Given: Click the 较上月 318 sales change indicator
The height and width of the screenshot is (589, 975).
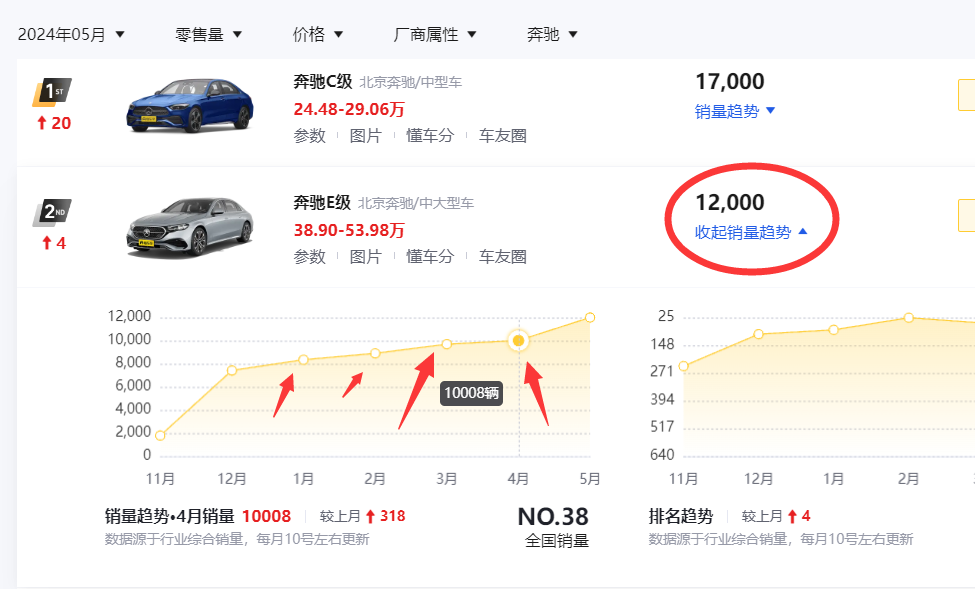Looking at the screenshot, I should [x=362, y=516].
